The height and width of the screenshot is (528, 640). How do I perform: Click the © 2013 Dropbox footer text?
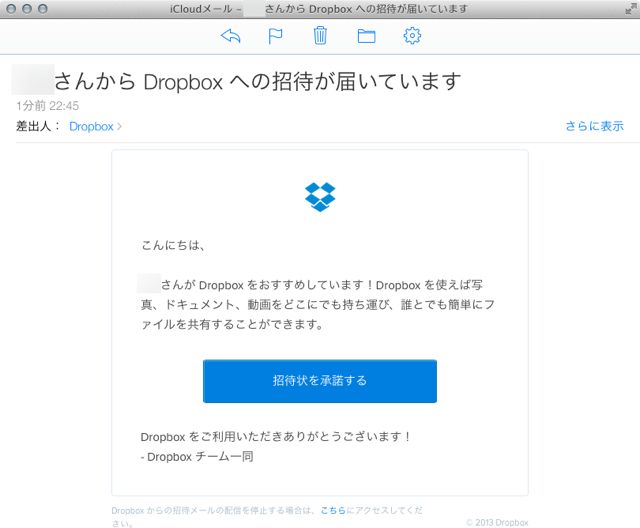tap(498, 522)
